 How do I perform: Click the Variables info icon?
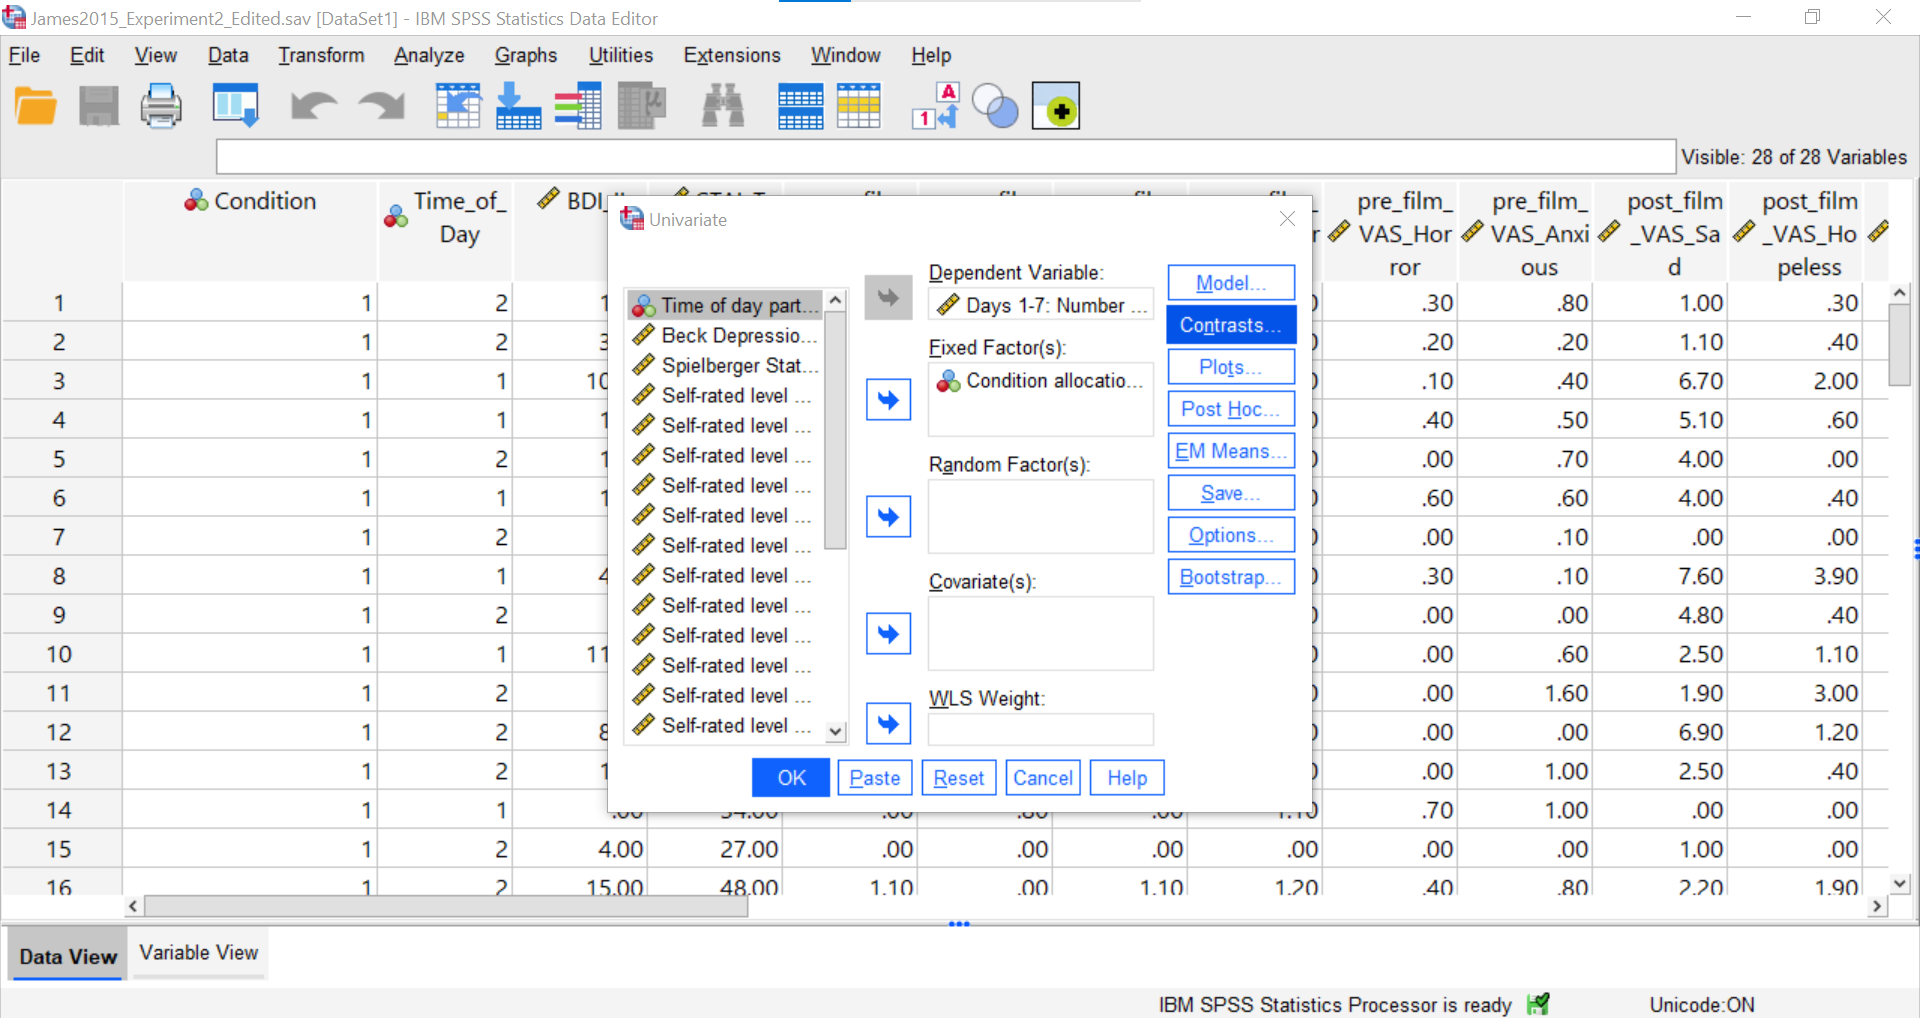[578, 106]
